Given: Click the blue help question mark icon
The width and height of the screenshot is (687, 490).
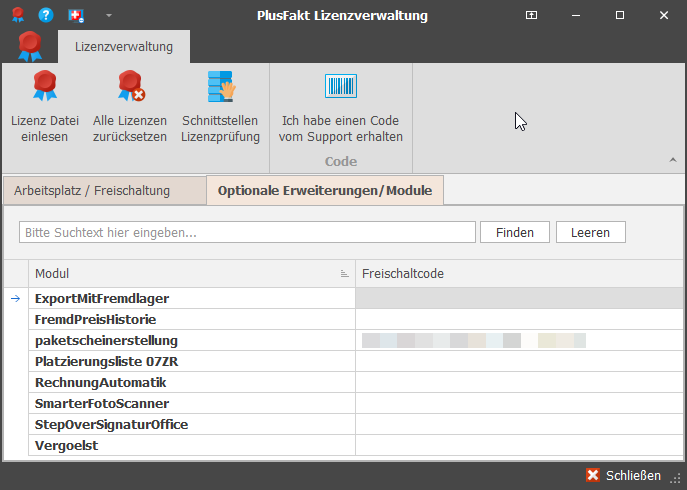Looking at the screenshot, I should coord(46,15).
